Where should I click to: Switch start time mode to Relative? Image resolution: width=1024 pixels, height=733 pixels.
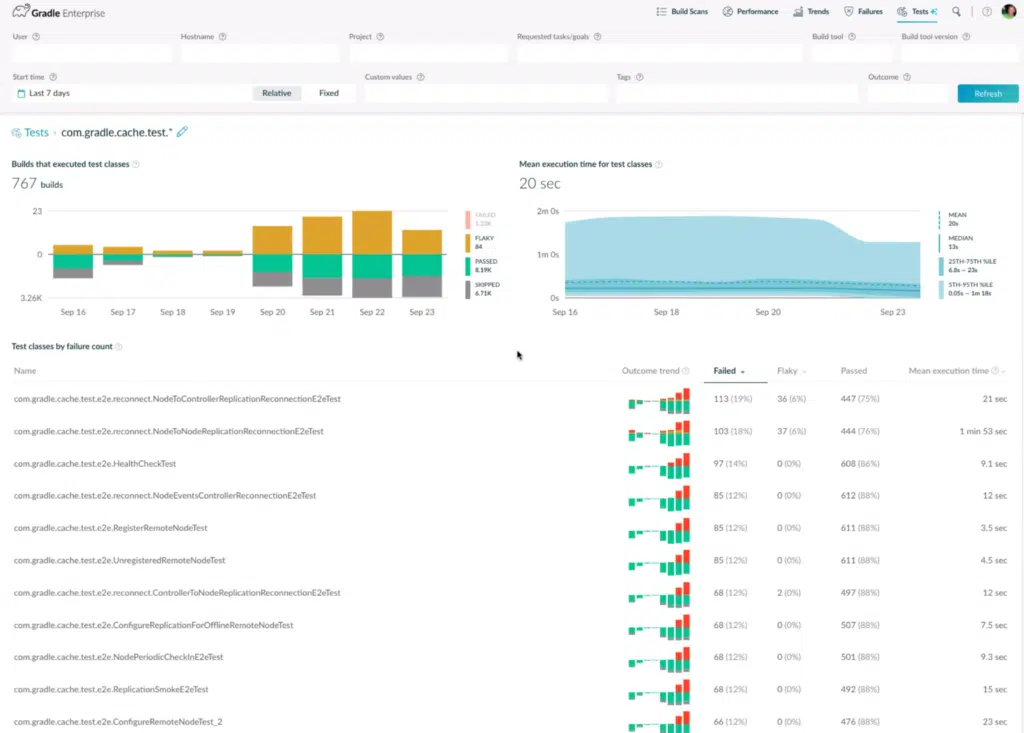coord(277,93)
